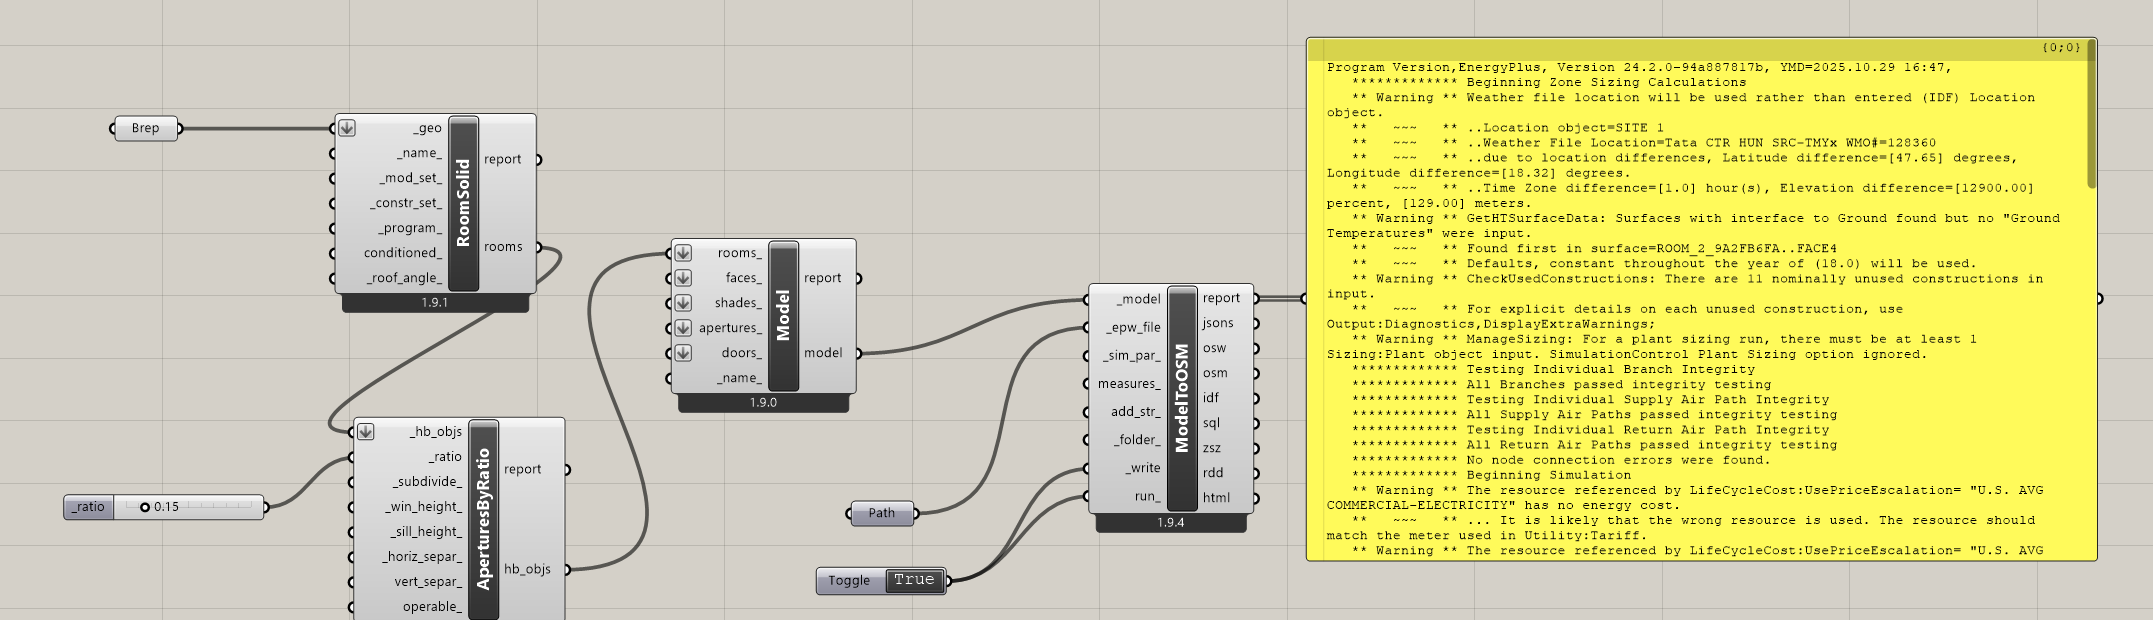Click the Toggle component label
The width and height of the screenshot is (2153, 620).
coord(849,581)
